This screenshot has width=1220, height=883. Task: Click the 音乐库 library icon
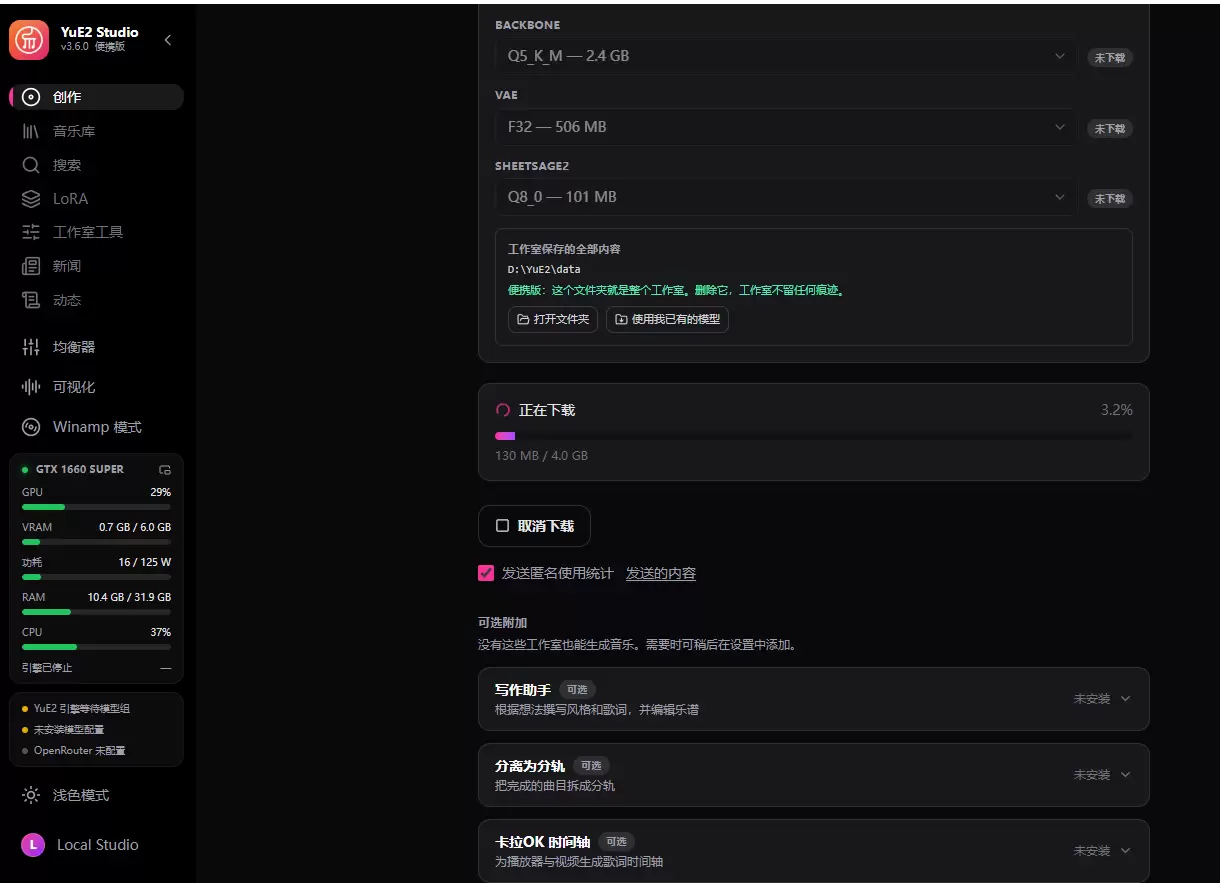click(31, 131)
